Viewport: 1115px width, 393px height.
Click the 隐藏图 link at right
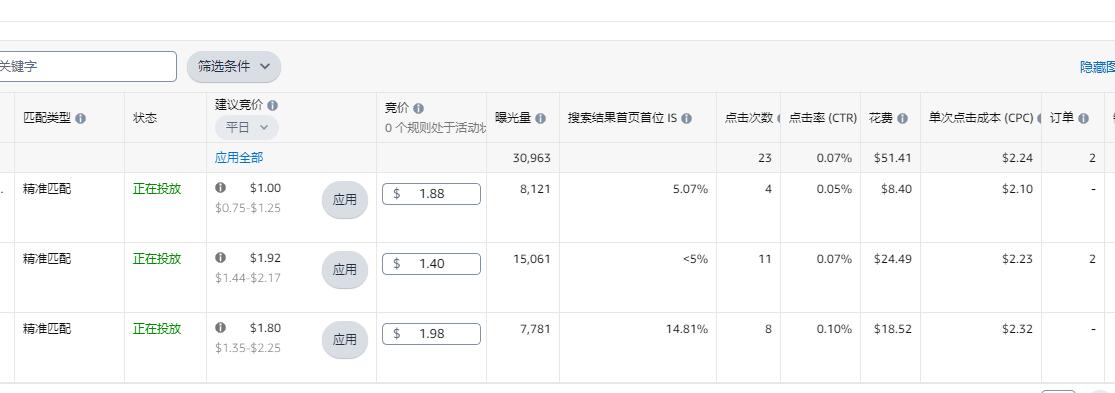coord(1097,67)
